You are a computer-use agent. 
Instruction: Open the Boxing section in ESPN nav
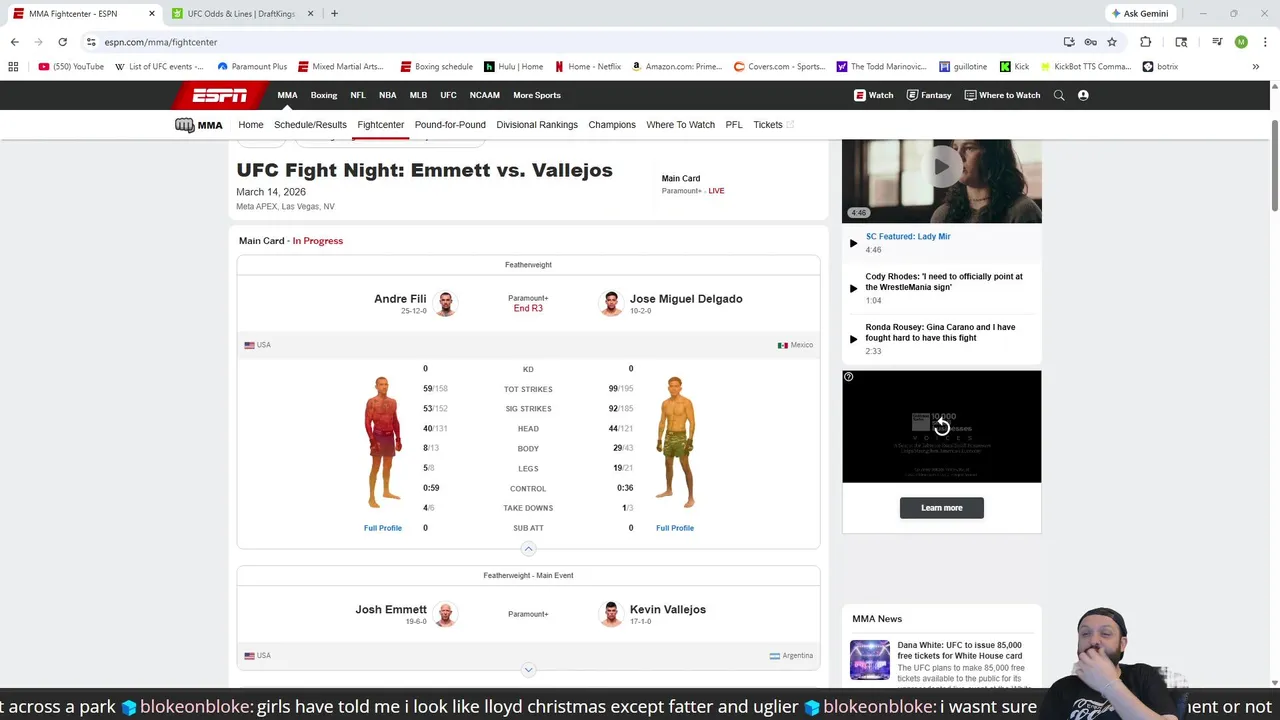coord(324,95)
